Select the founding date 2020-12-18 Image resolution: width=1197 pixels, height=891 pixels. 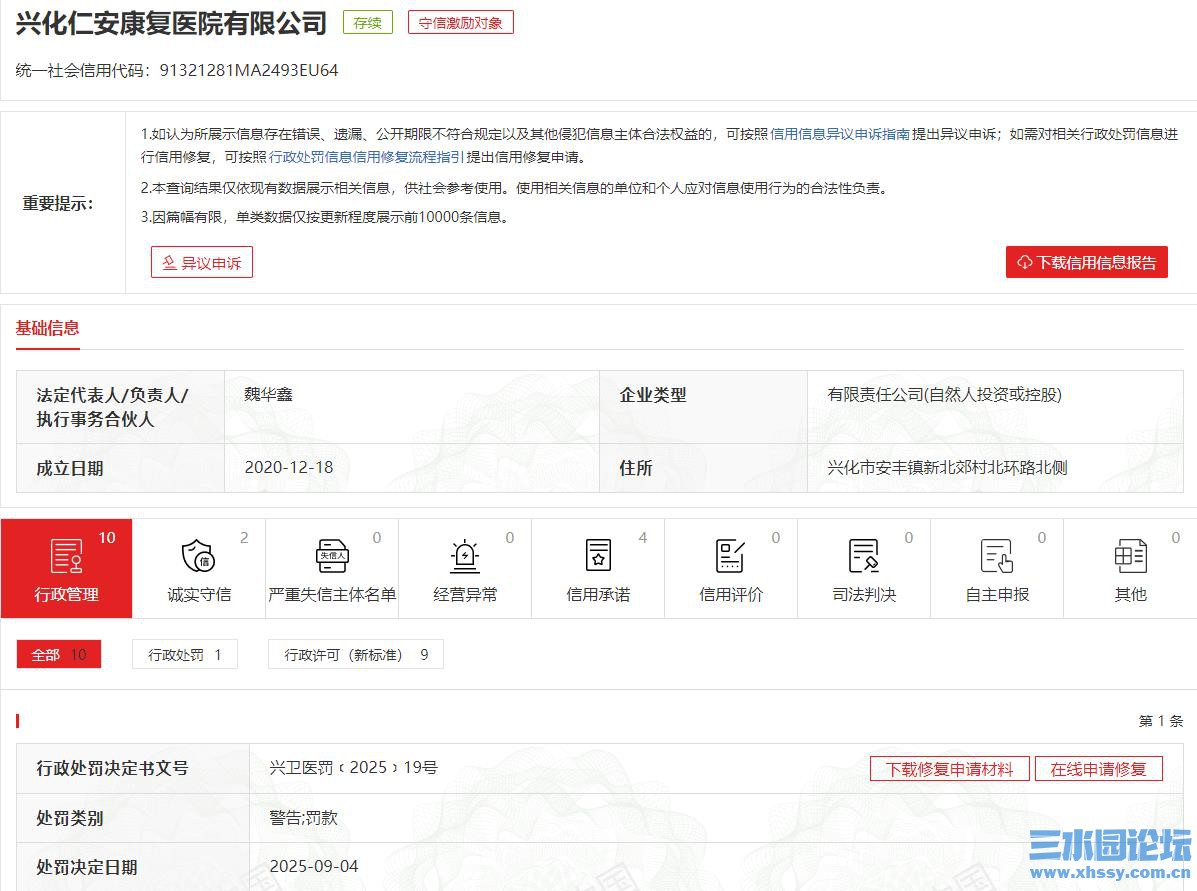point(289,467)
